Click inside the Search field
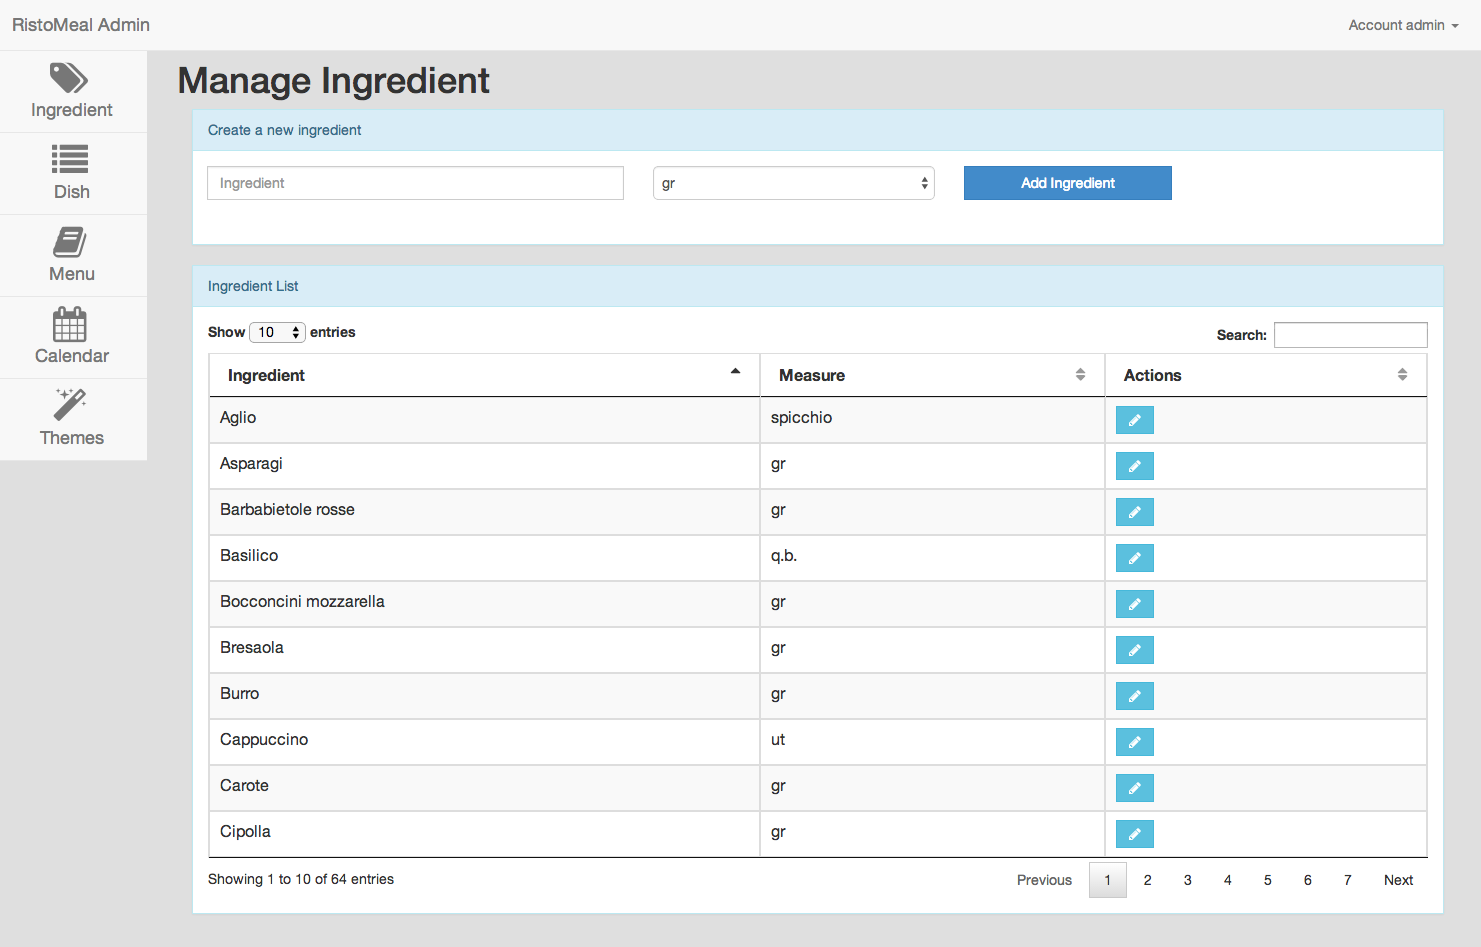Viewport: 1481px width, 947px height. pyautogui.click(x=1350, y=334)
